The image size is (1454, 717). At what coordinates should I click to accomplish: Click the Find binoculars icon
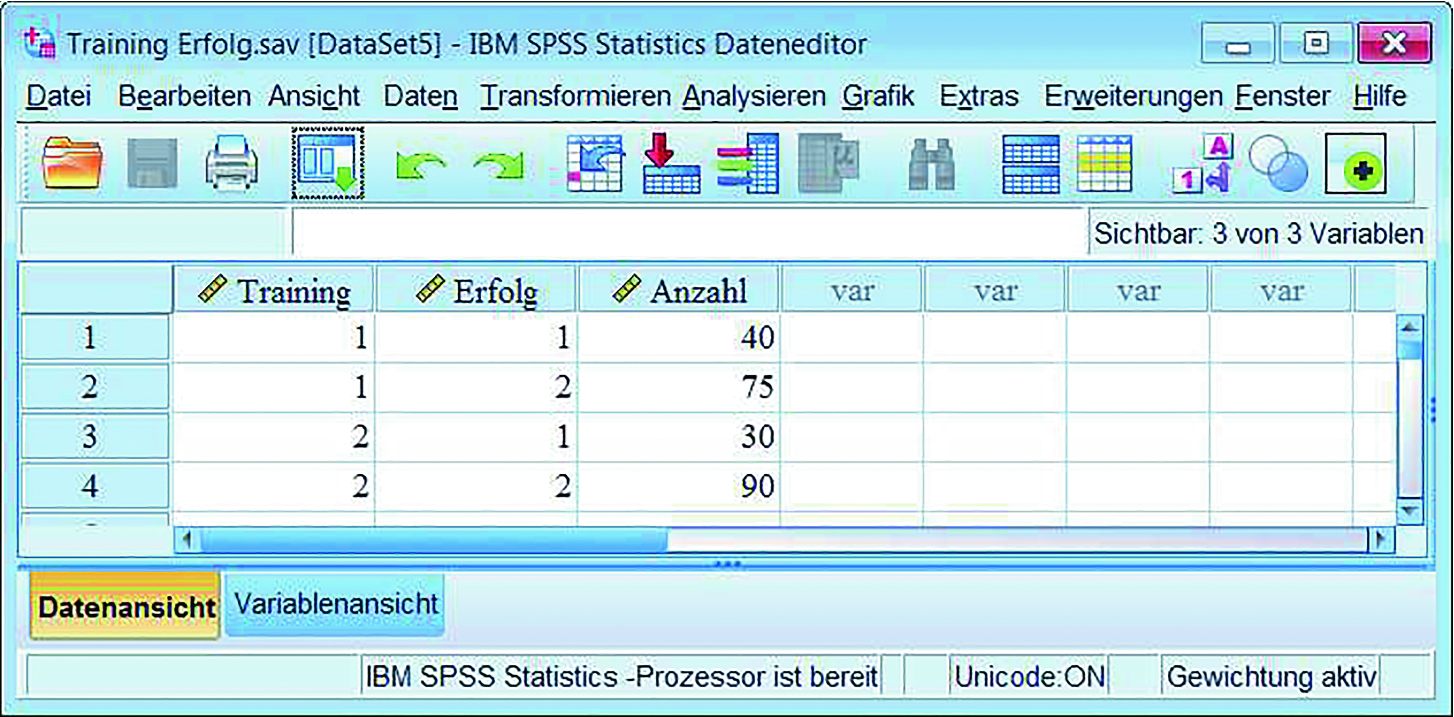click(930, 165)
